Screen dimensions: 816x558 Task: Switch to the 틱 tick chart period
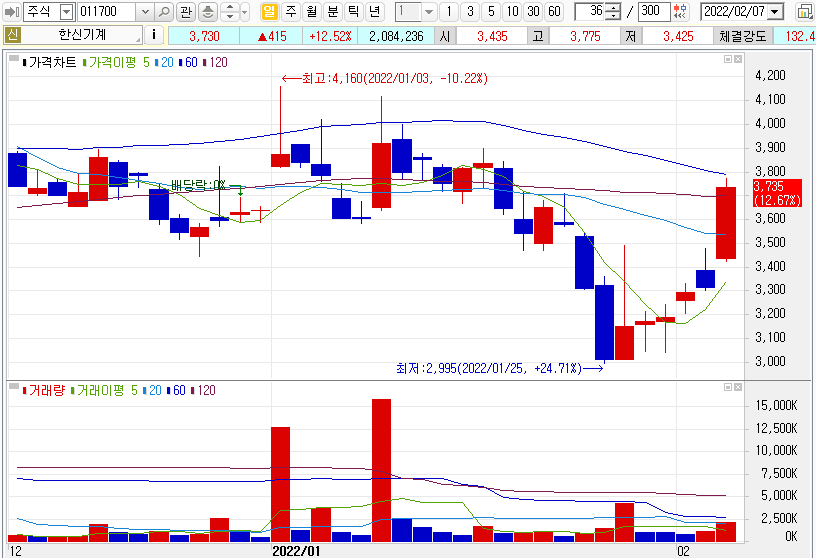tap(353, 11)
